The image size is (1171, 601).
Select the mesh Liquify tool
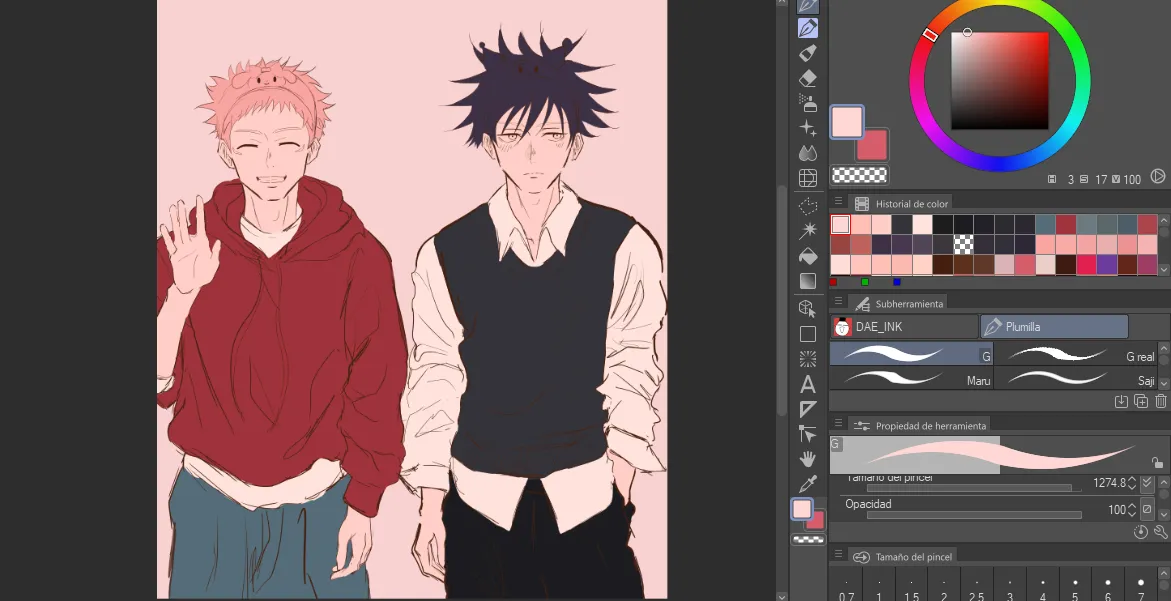pyautogui.click(x=807, y=178)
